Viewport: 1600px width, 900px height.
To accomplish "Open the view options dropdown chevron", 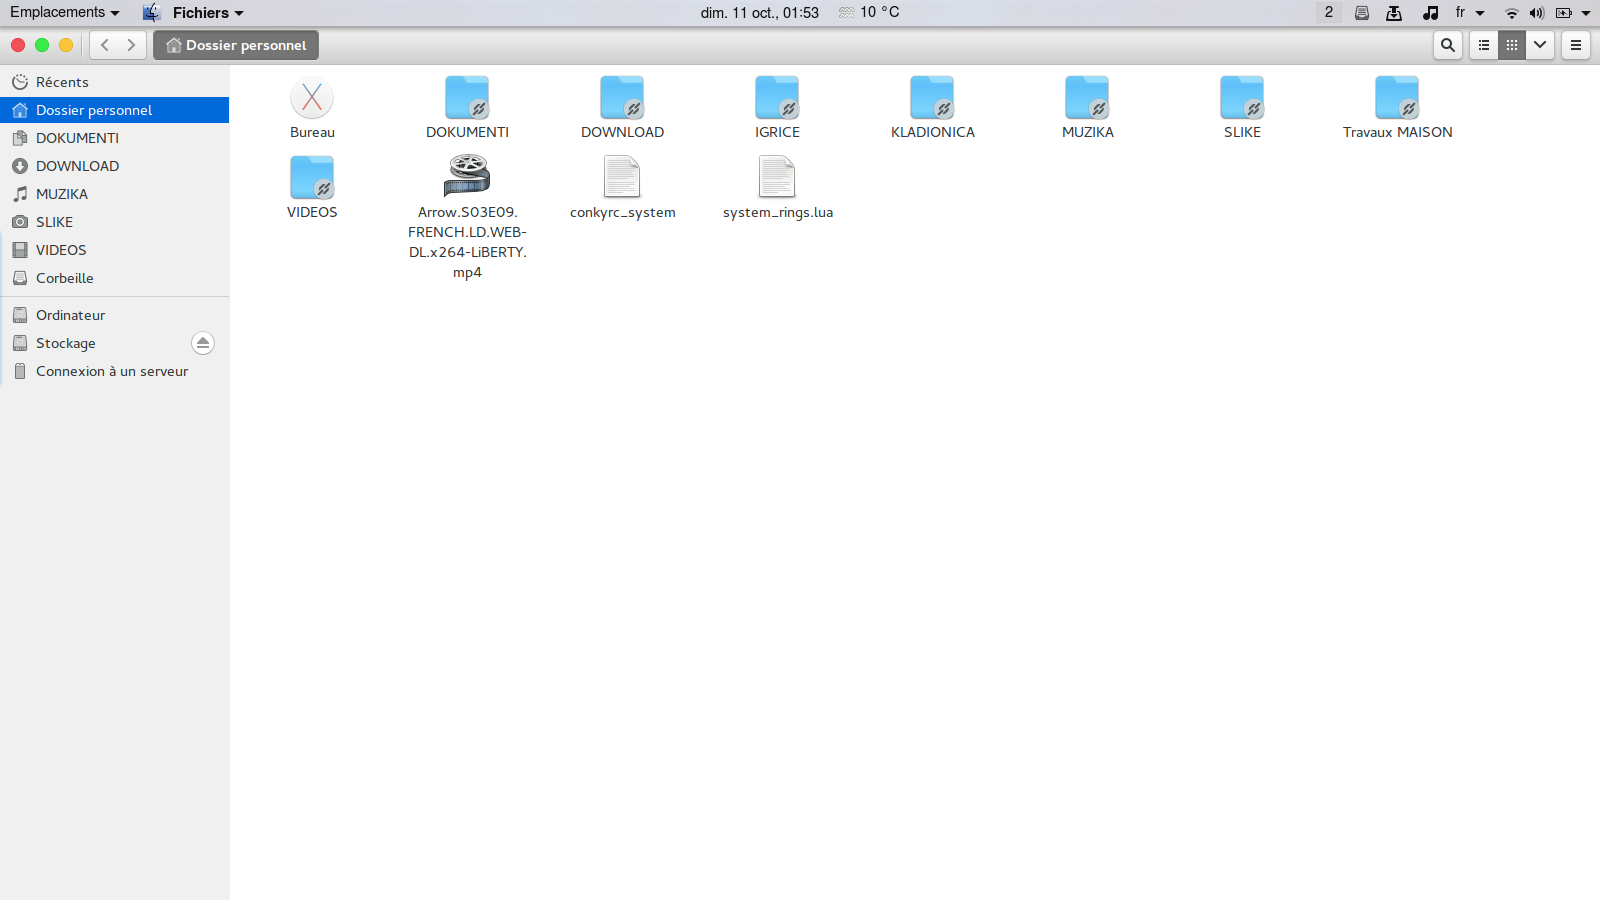I will coord(1540,45).
